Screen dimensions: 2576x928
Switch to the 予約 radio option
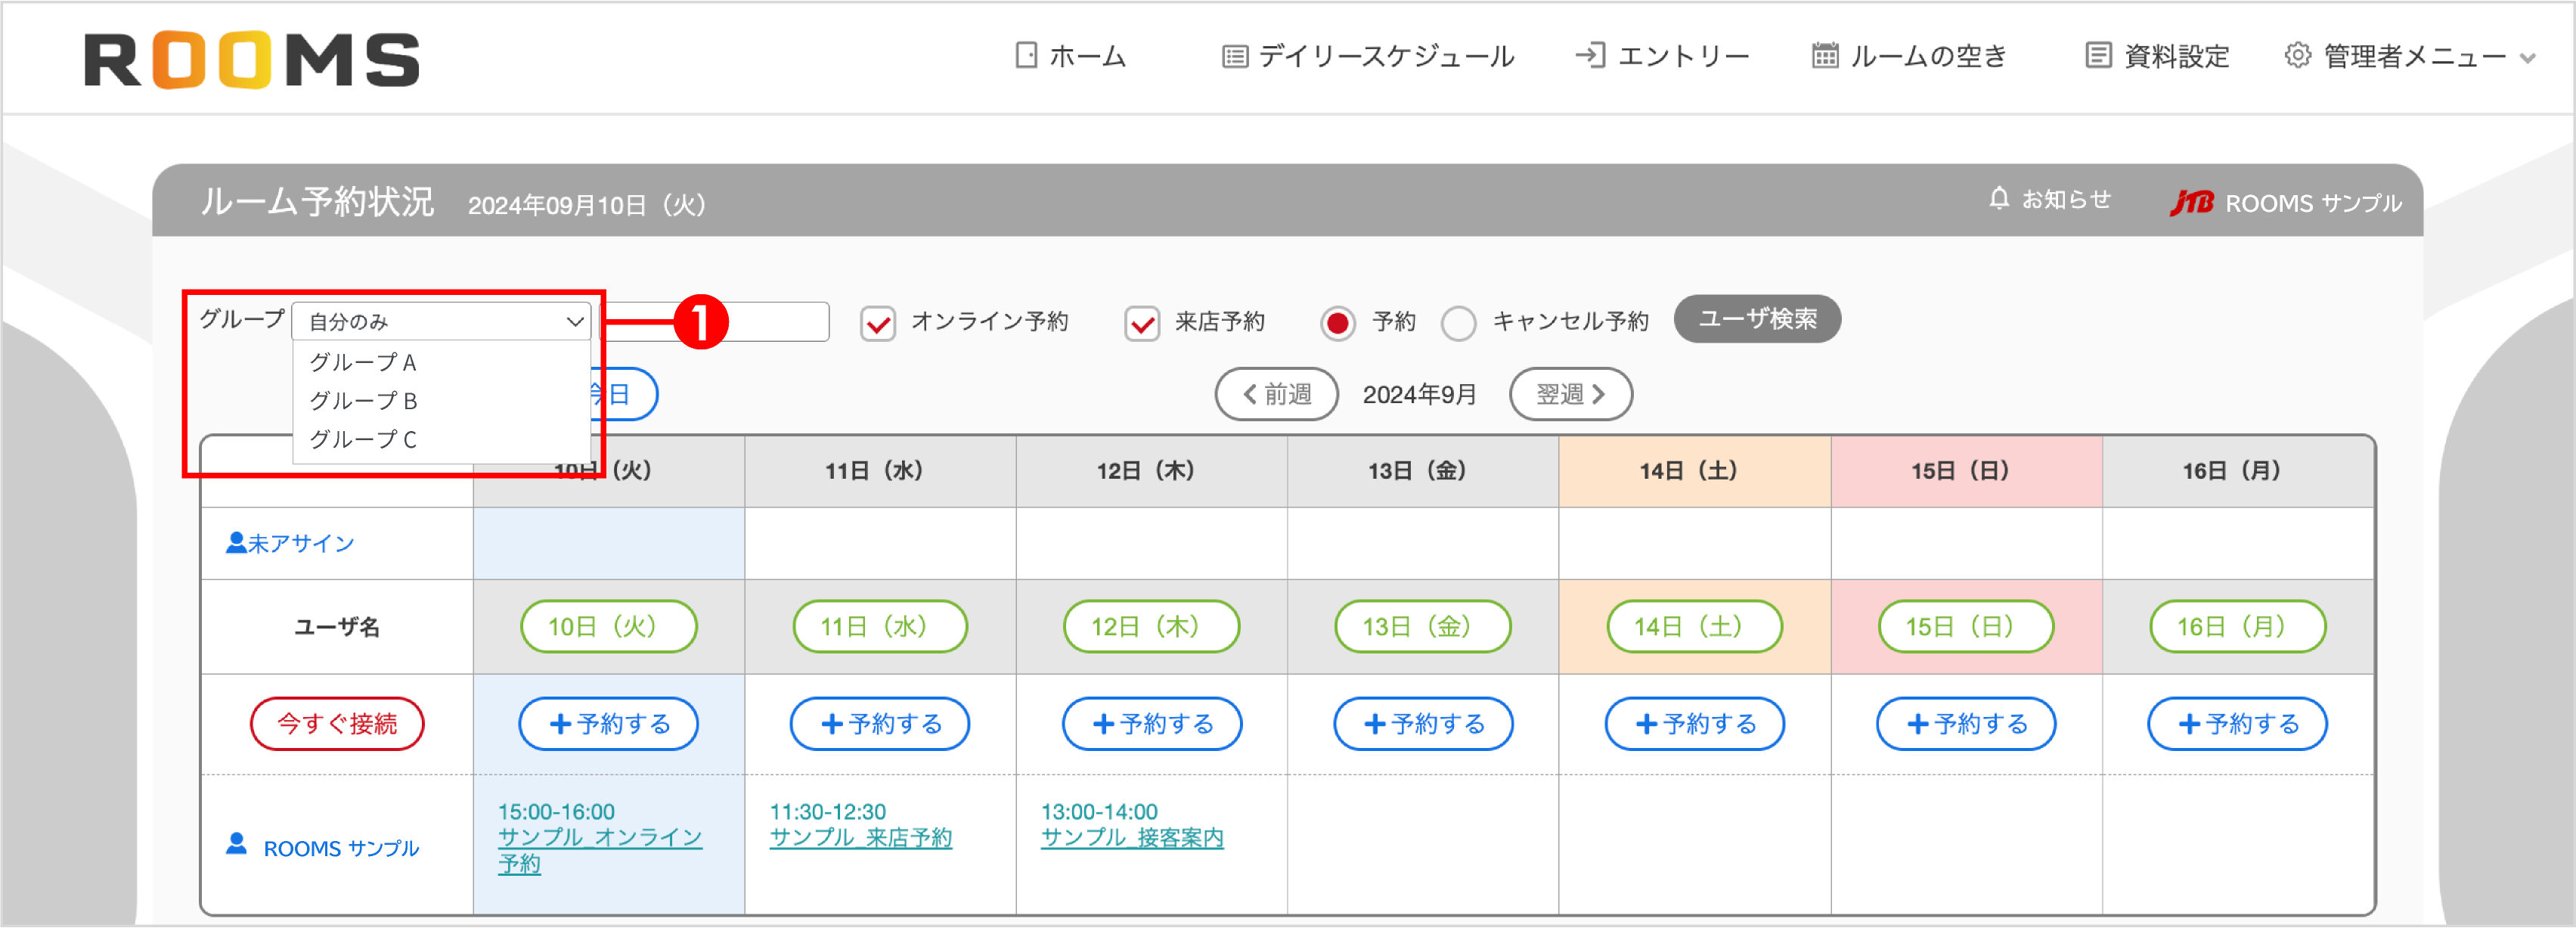tap(1338, 322)
